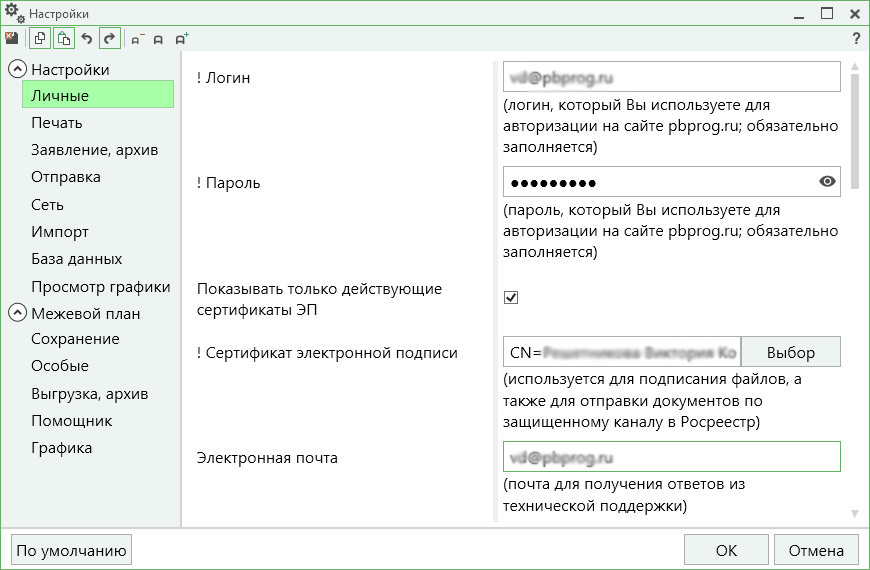Open the Сохранение item under Межевой план

pos(75,339)
